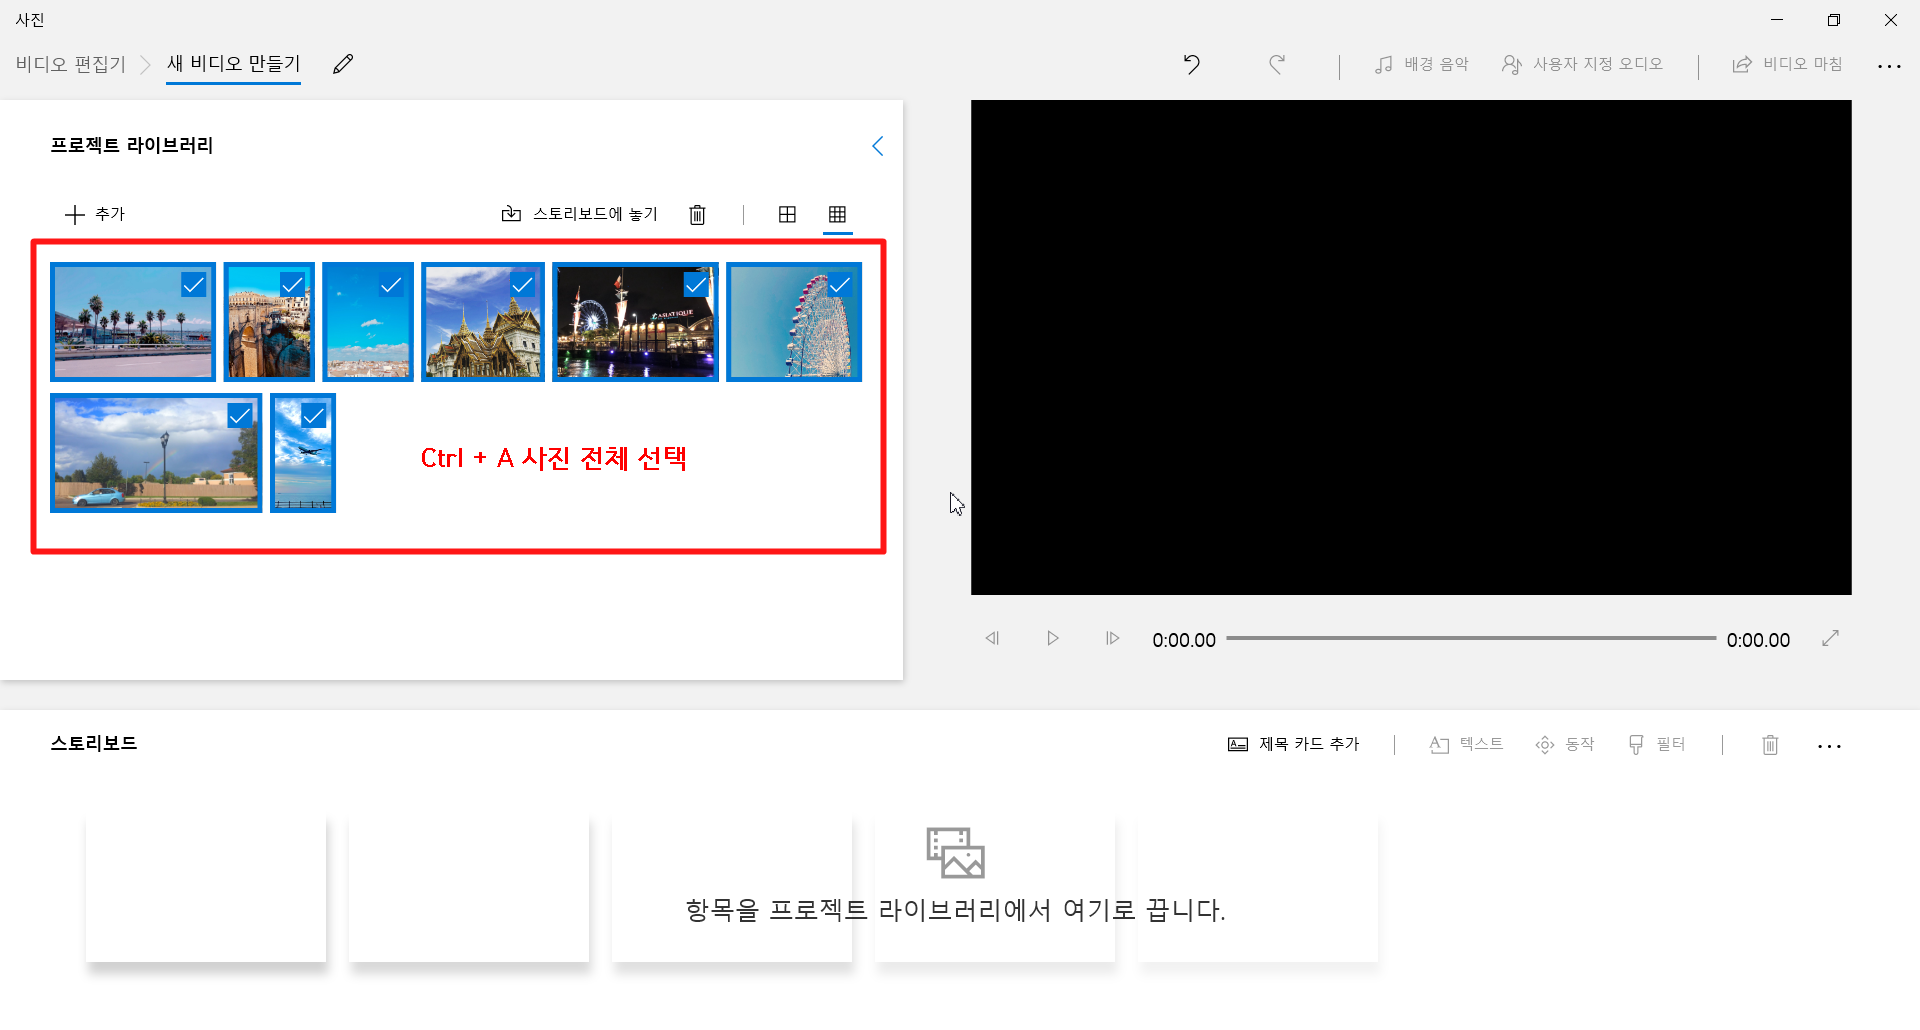Uncheck the daytime ferris wheel photo
The width and height of the screenshot is (1920, 1030).
(840, 285)
